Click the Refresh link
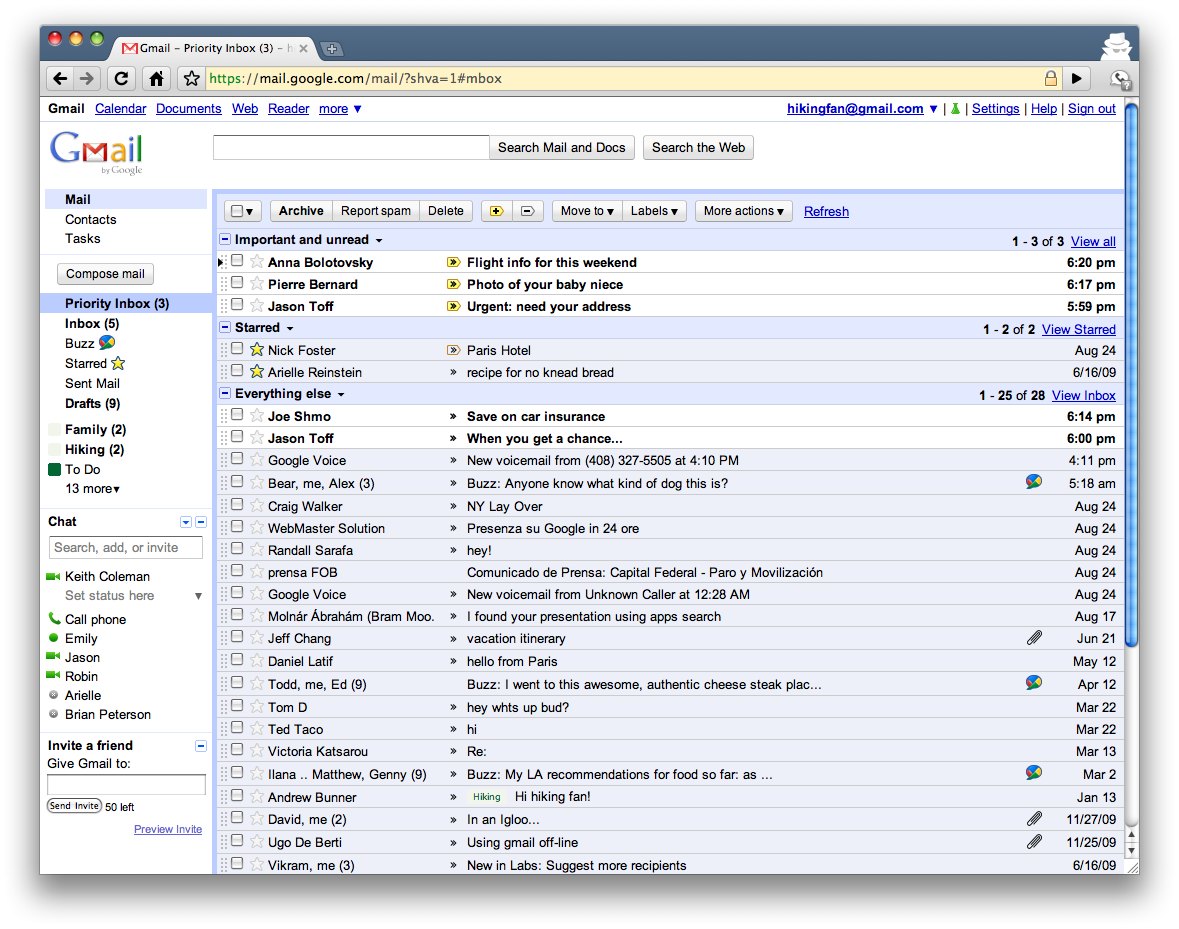Screen dimensions: 1179x929 pyautogui.click(x=826, y=212)
